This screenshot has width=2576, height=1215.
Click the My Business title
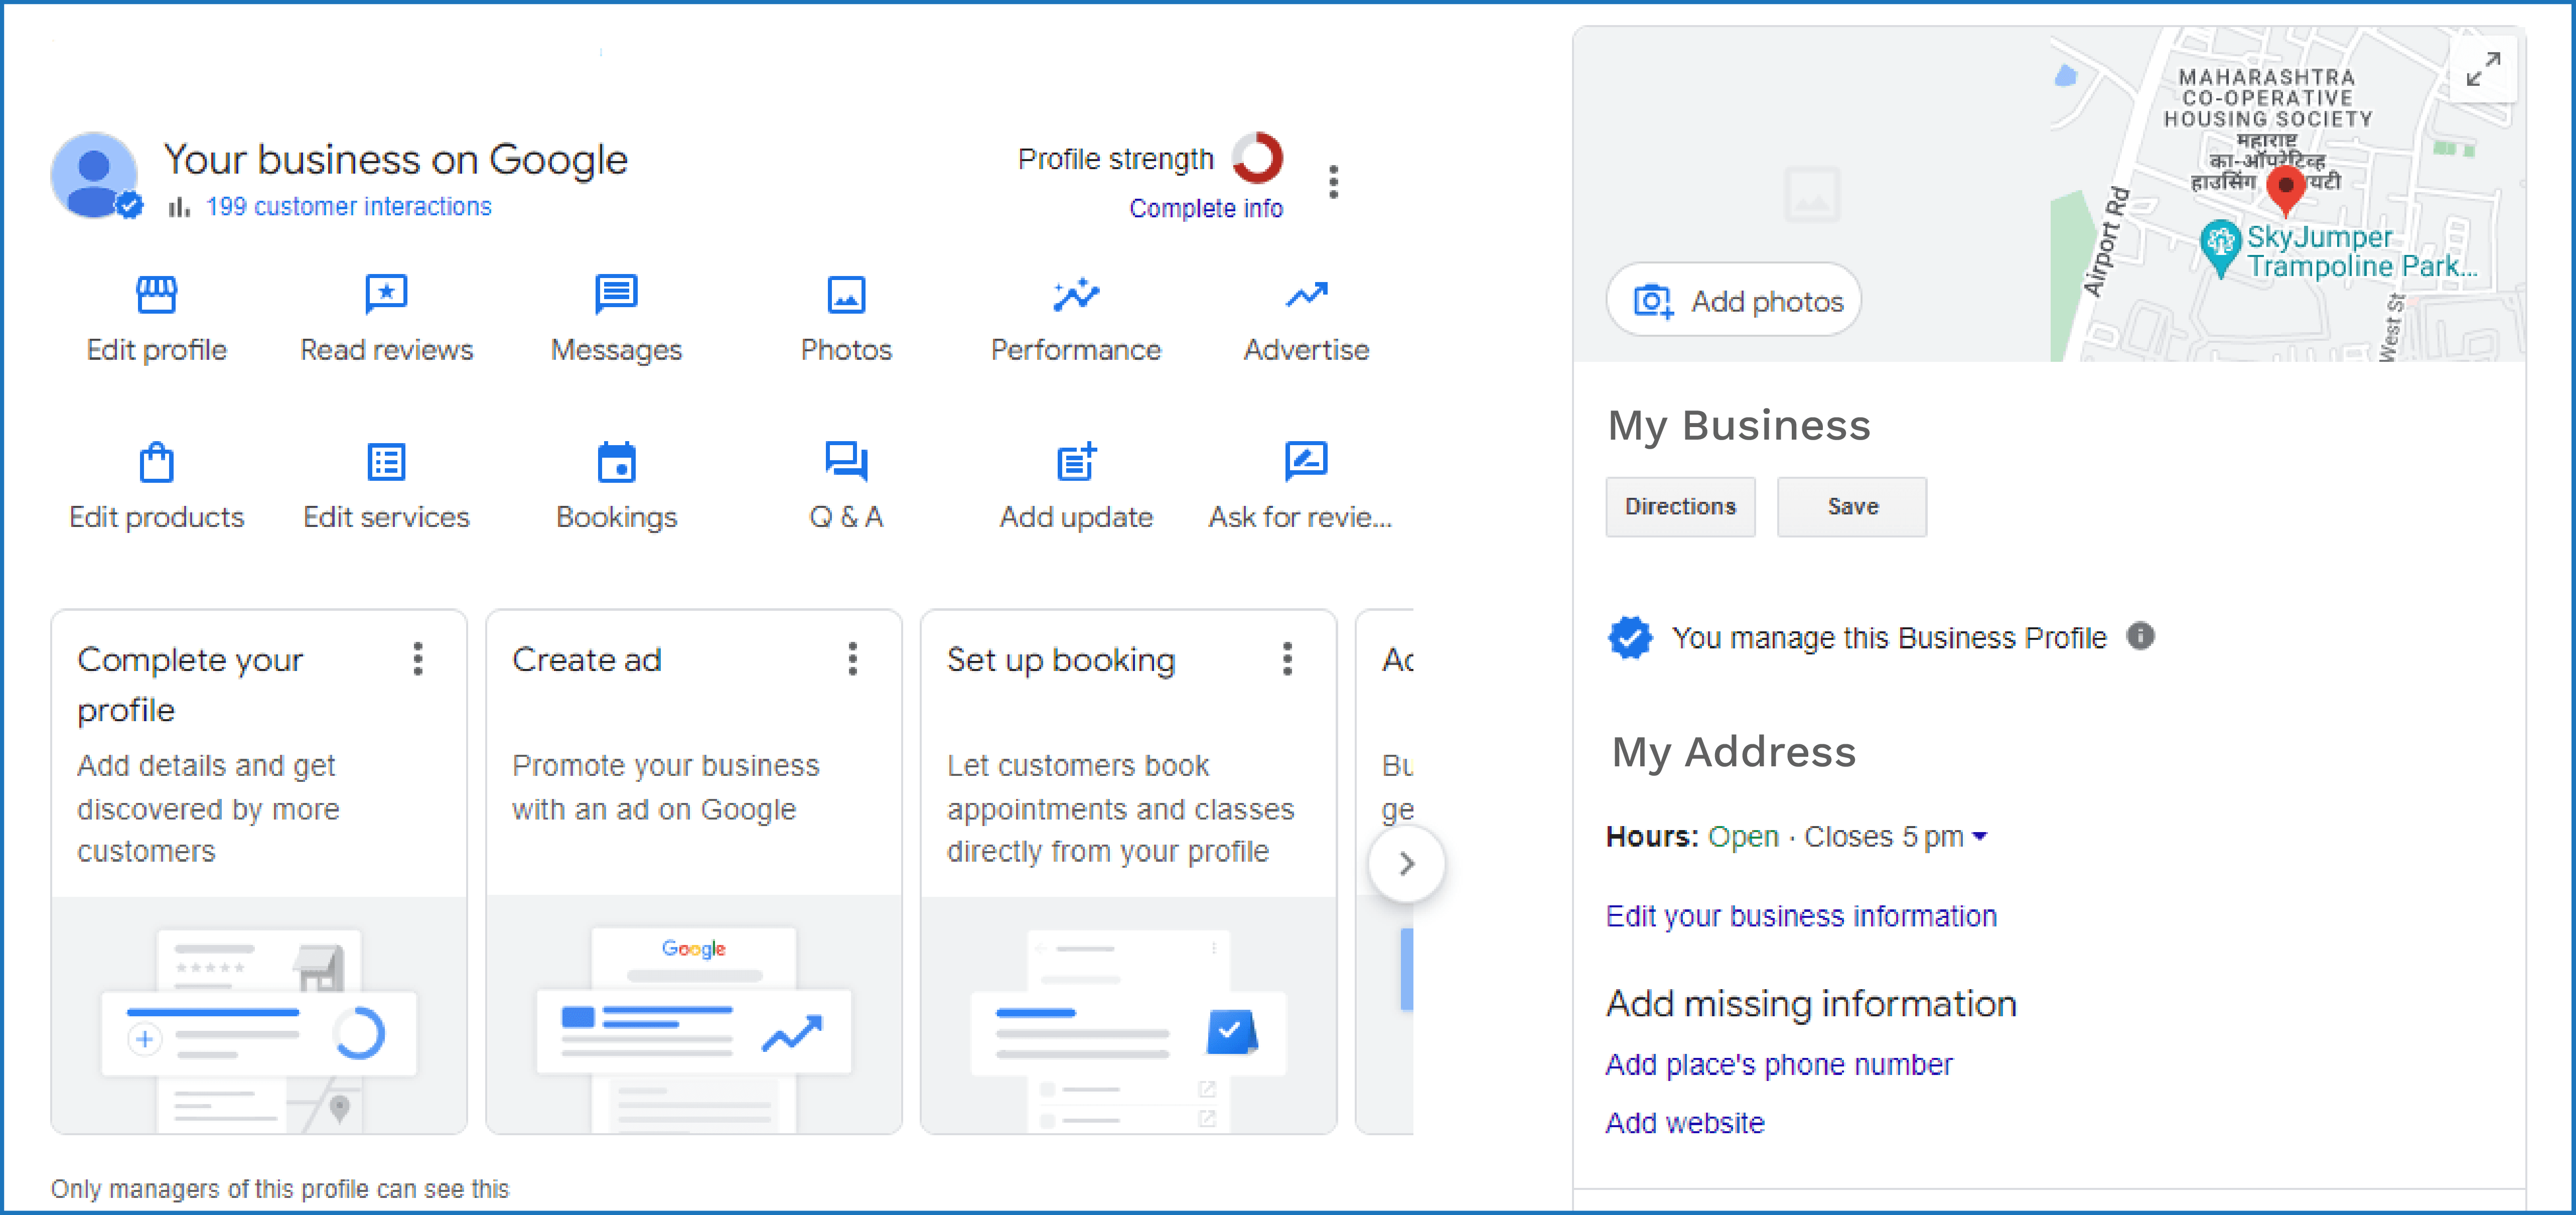coord(1739,425)
